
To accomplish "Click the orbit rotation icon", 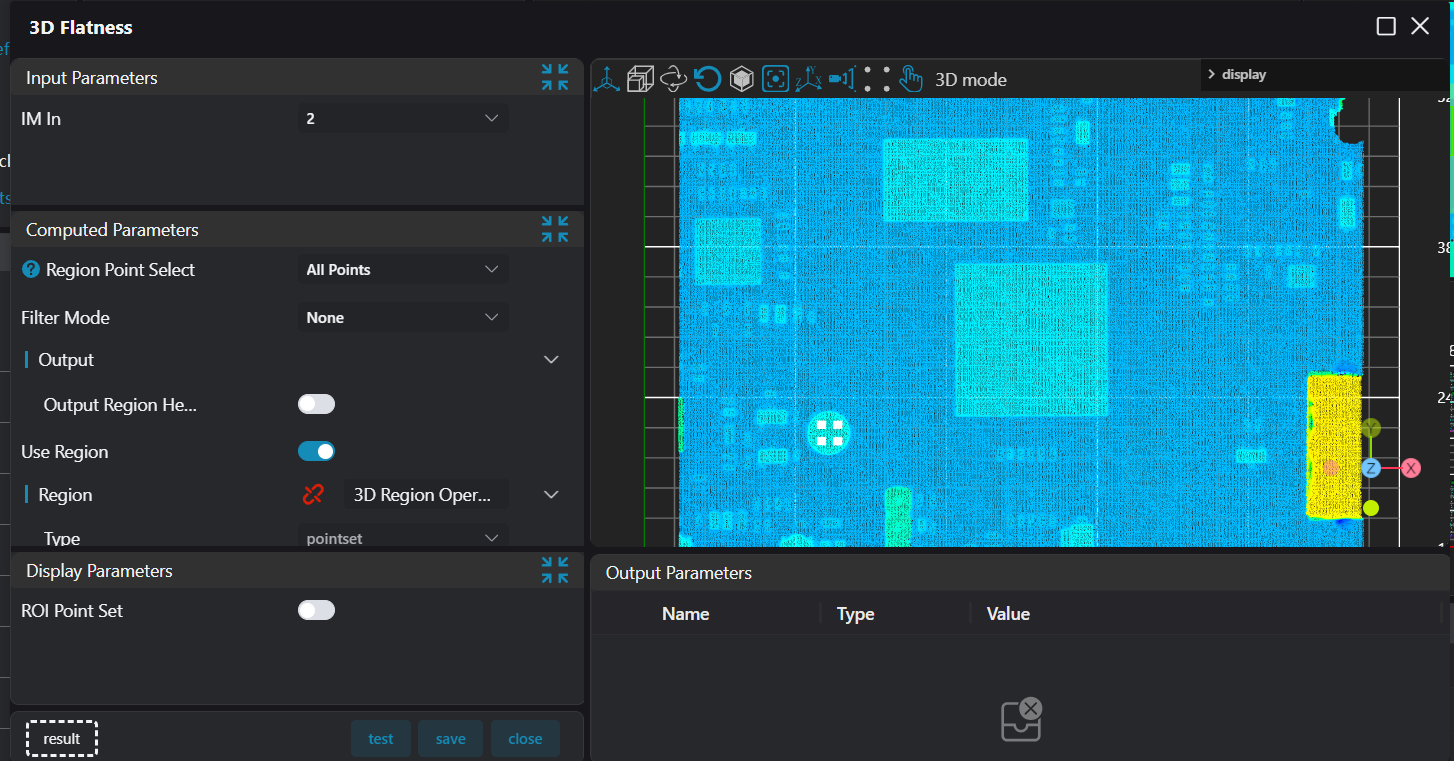I will tap(674, 79).
